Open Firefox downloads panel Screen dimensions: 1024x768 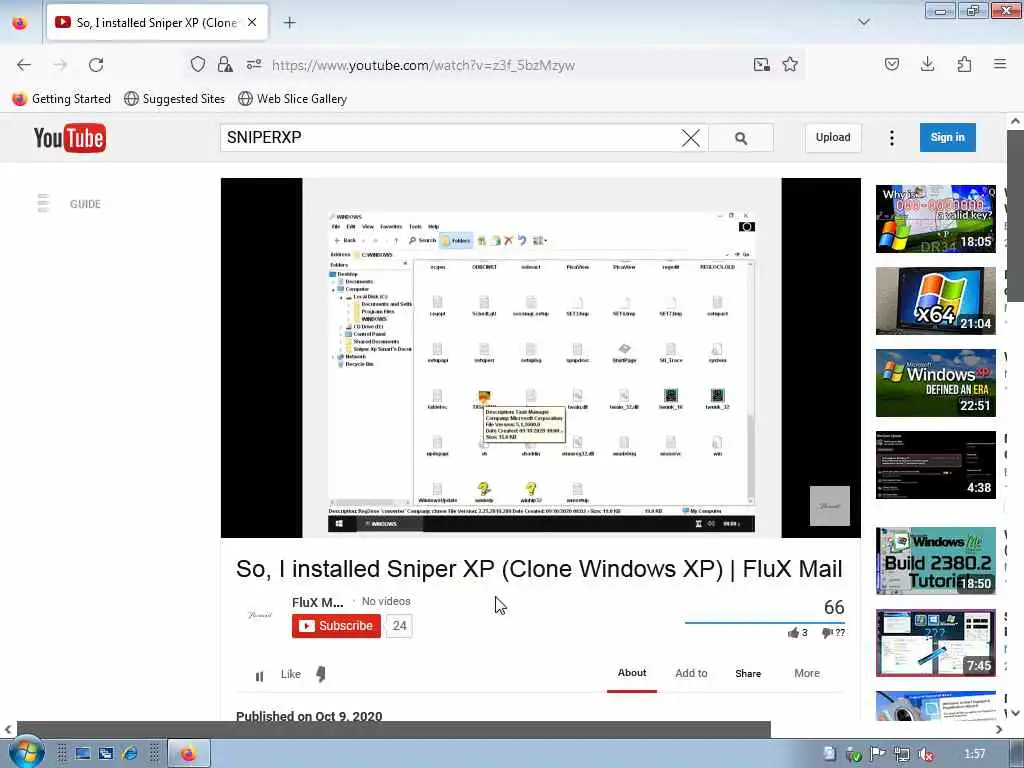point(927,64)
